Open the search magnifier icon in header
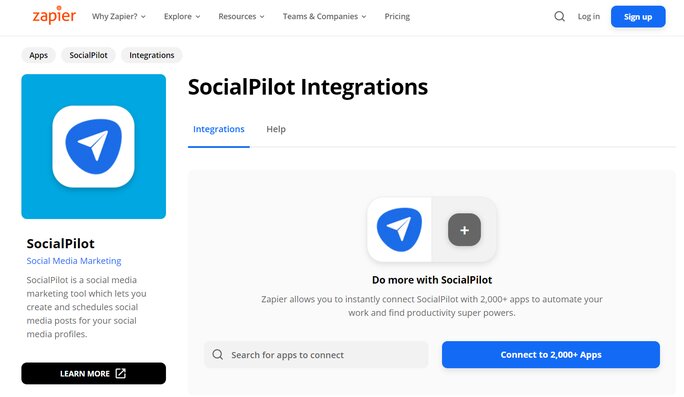 (x=559, y=17)
